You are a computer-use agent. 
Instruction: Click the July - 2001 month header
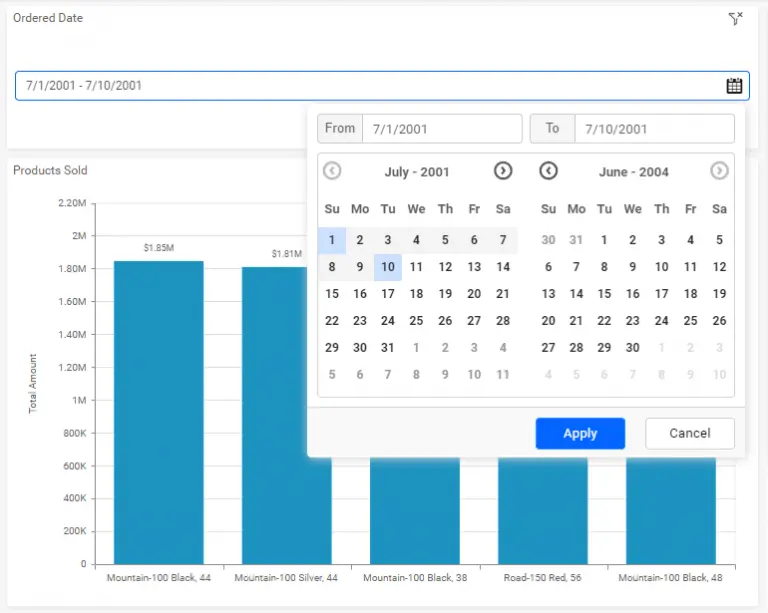(417, 172)
